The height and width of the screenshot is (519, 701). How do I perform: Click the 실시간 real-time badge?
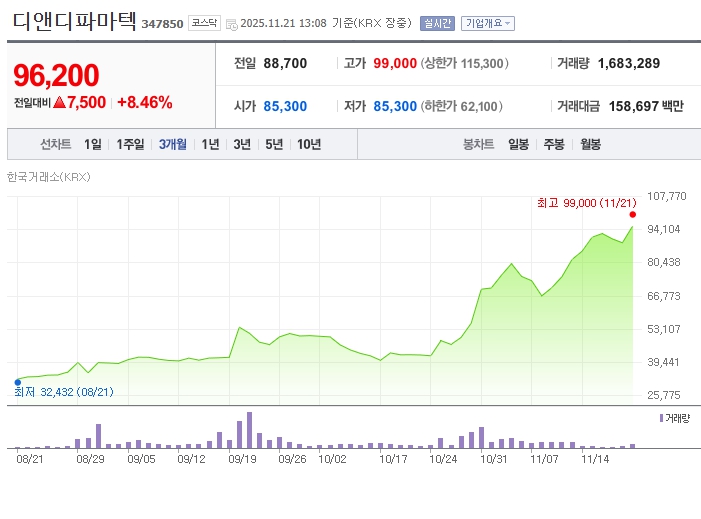[438, 23]
